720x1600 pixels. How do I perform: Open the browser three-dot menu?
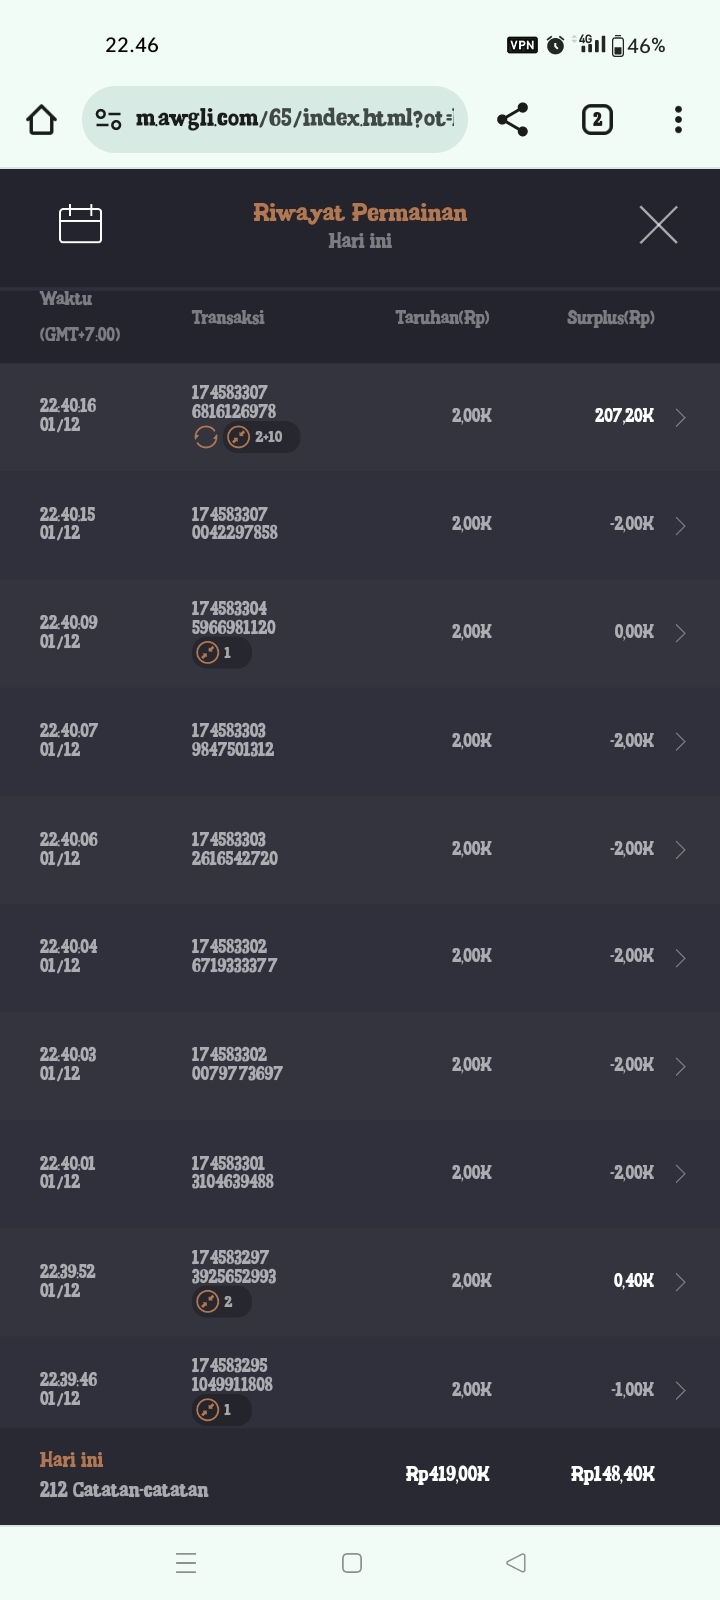click(x=678, y=120)
